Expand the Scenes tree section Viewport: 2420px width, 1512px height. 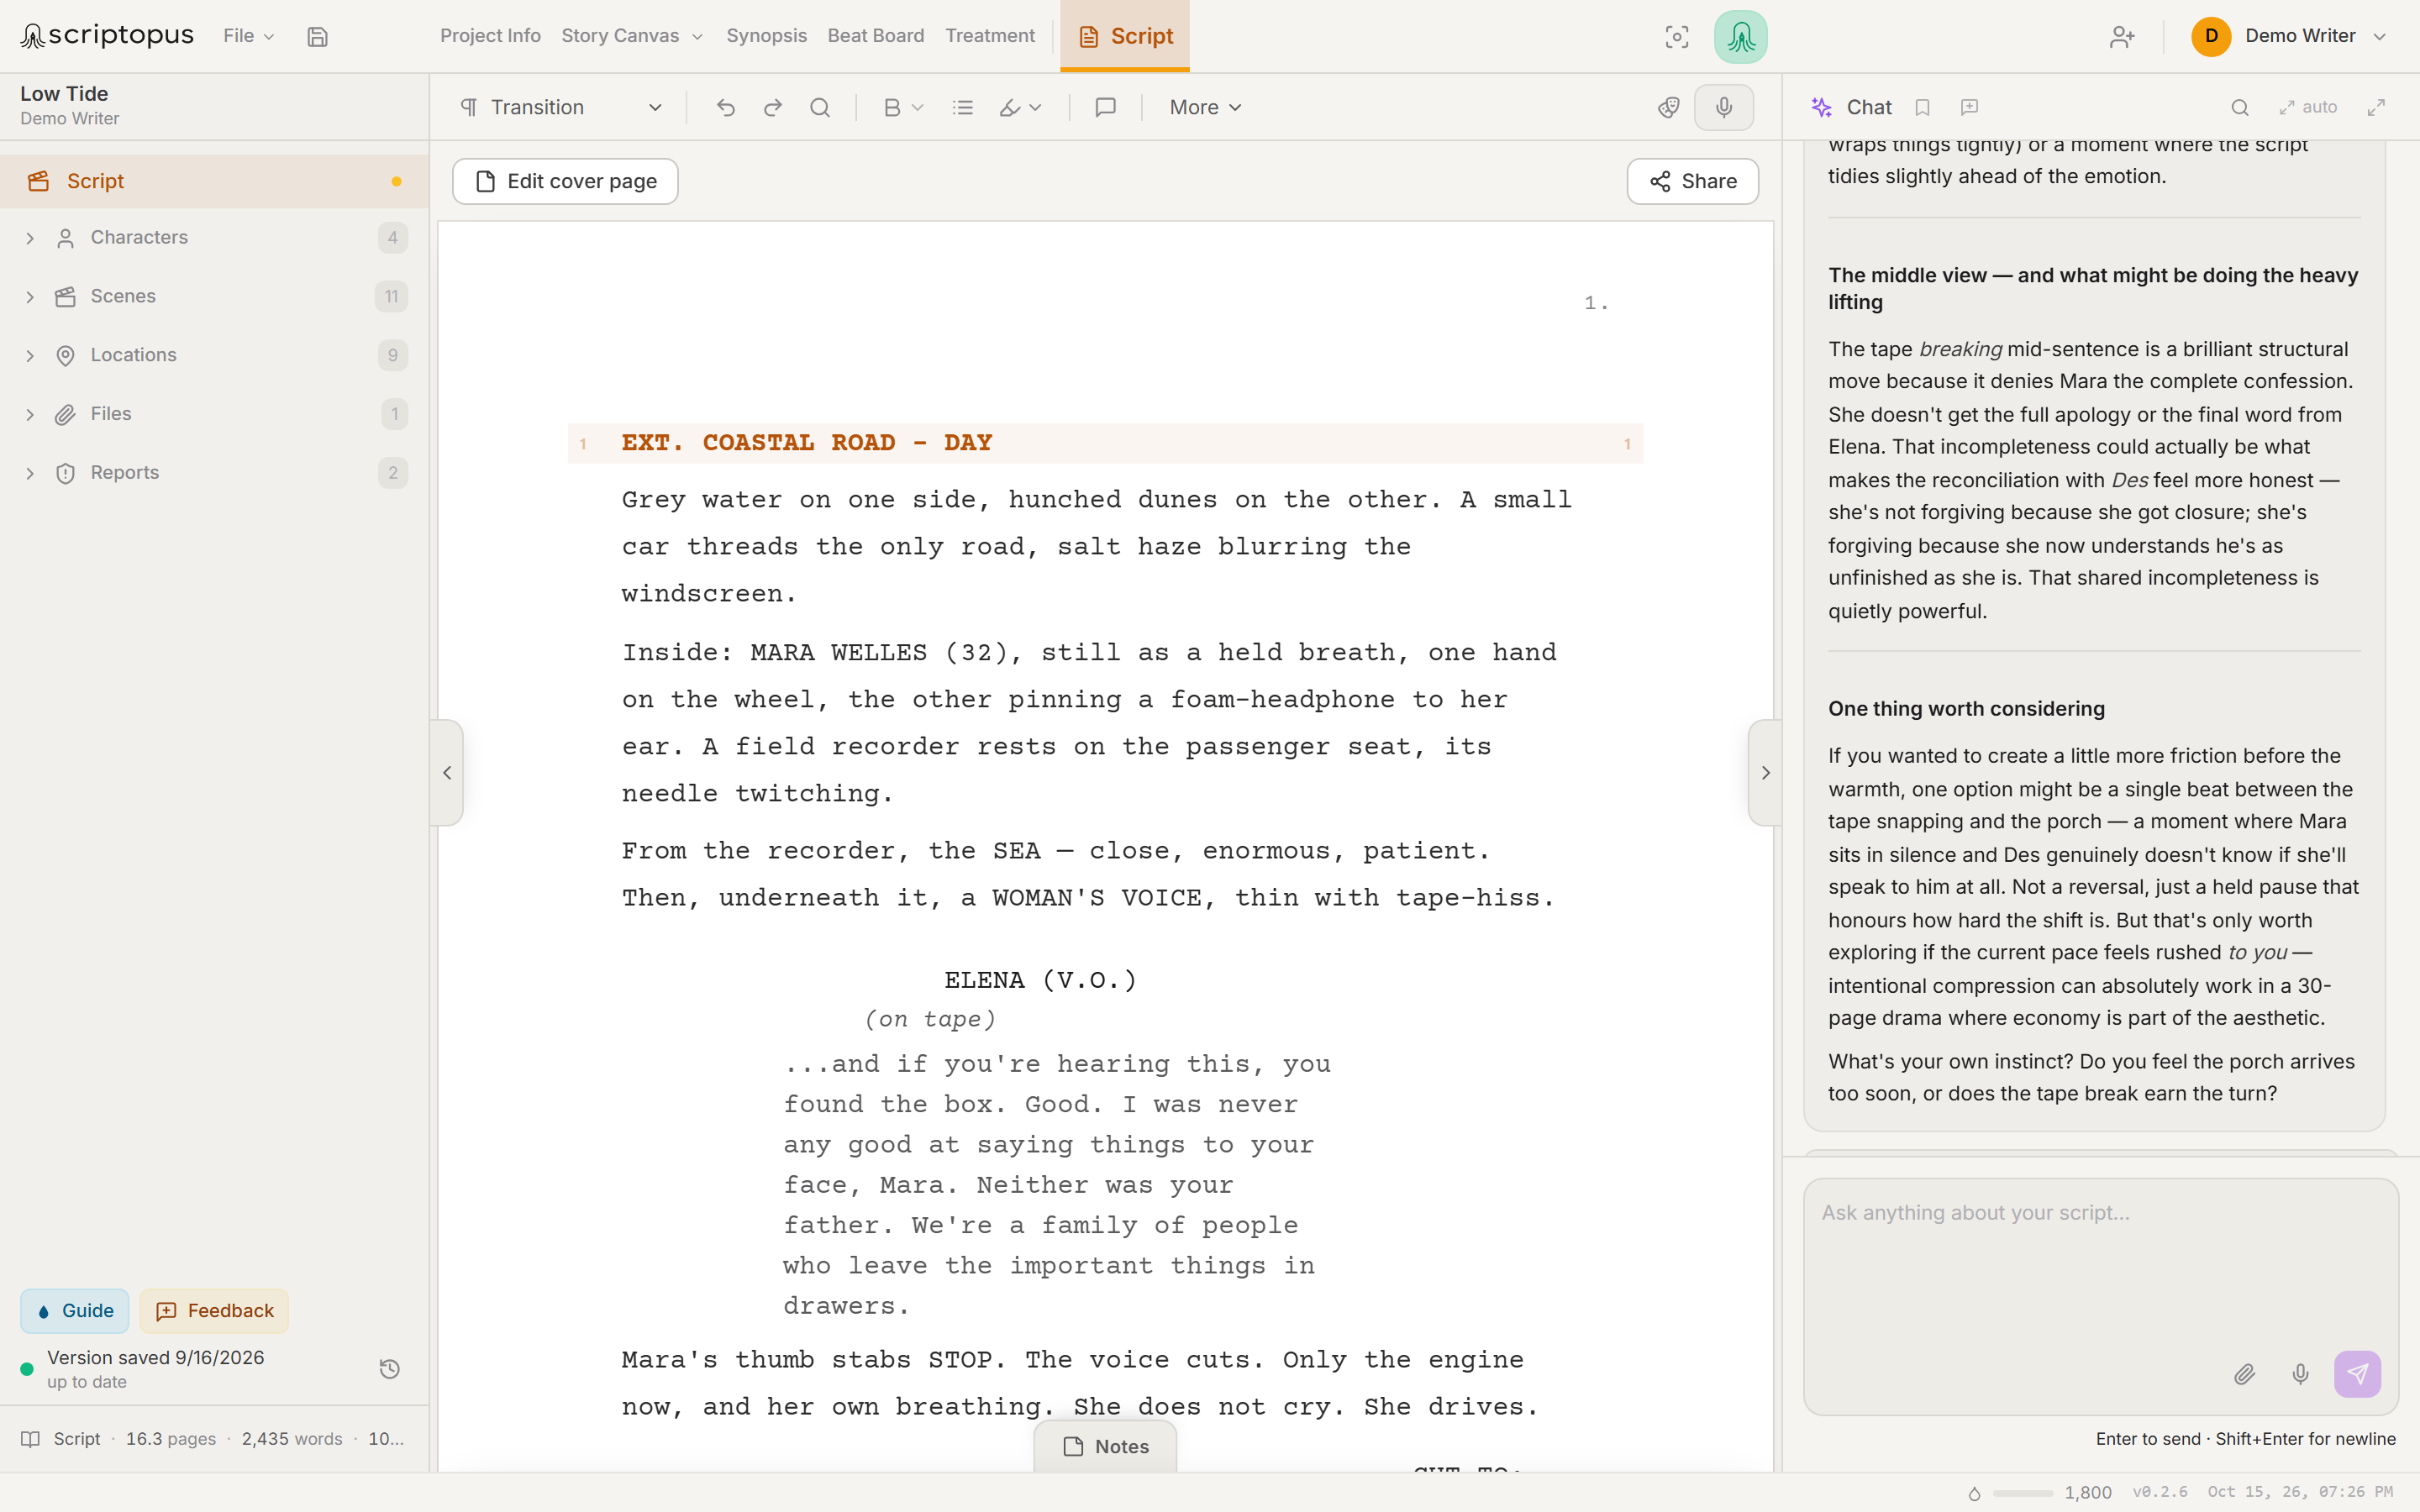(x=30, y=297)
